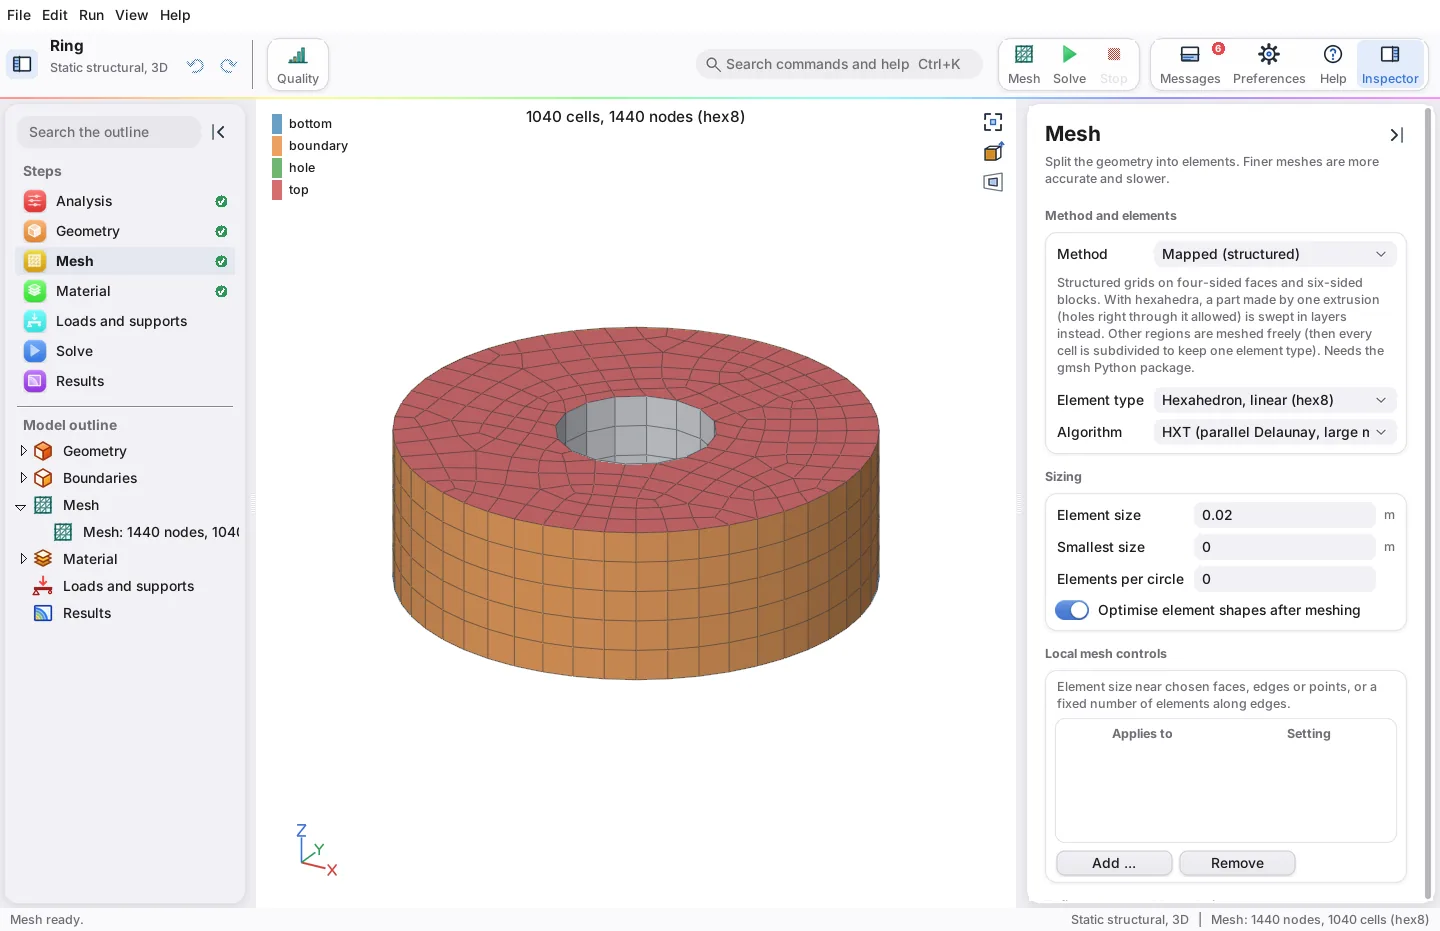Click the Search the outline field
The image size is (1440, 931).
[109, 132]
